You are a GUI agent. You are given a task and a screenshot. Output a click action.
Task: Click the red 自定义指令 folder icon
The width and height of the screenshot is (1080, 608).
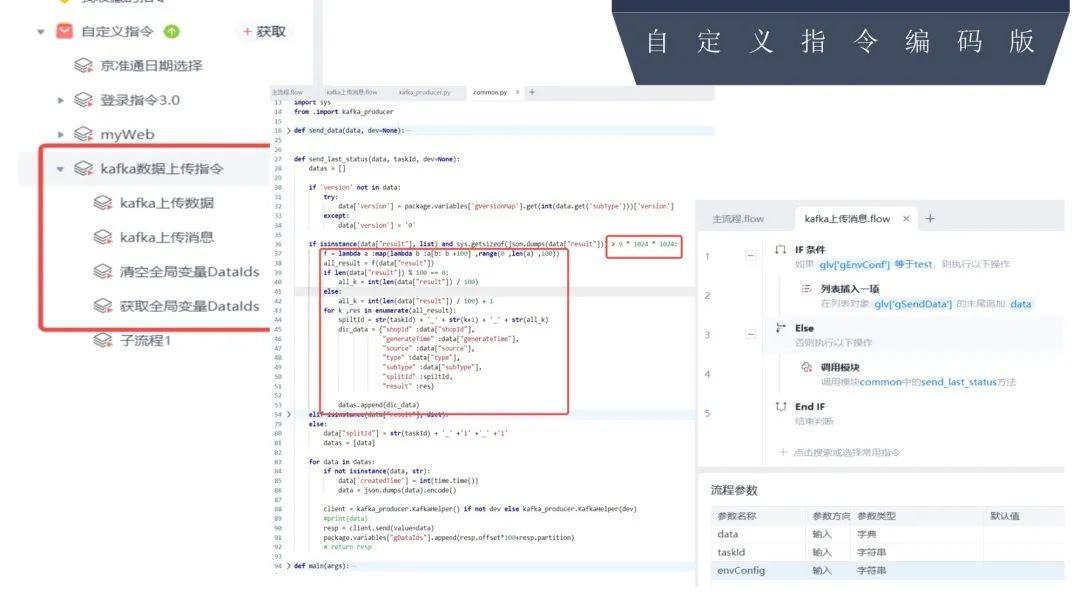(x=64, y=31)
